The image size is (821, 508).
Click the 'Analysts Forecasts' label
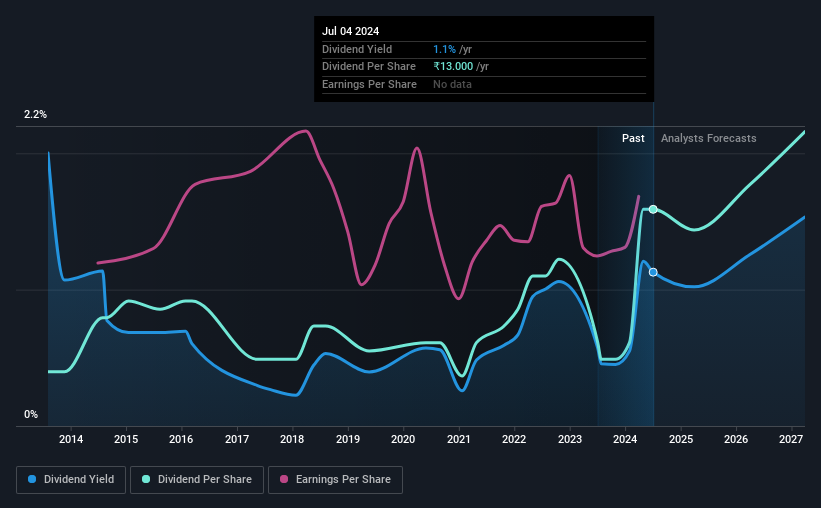point(708,138)
